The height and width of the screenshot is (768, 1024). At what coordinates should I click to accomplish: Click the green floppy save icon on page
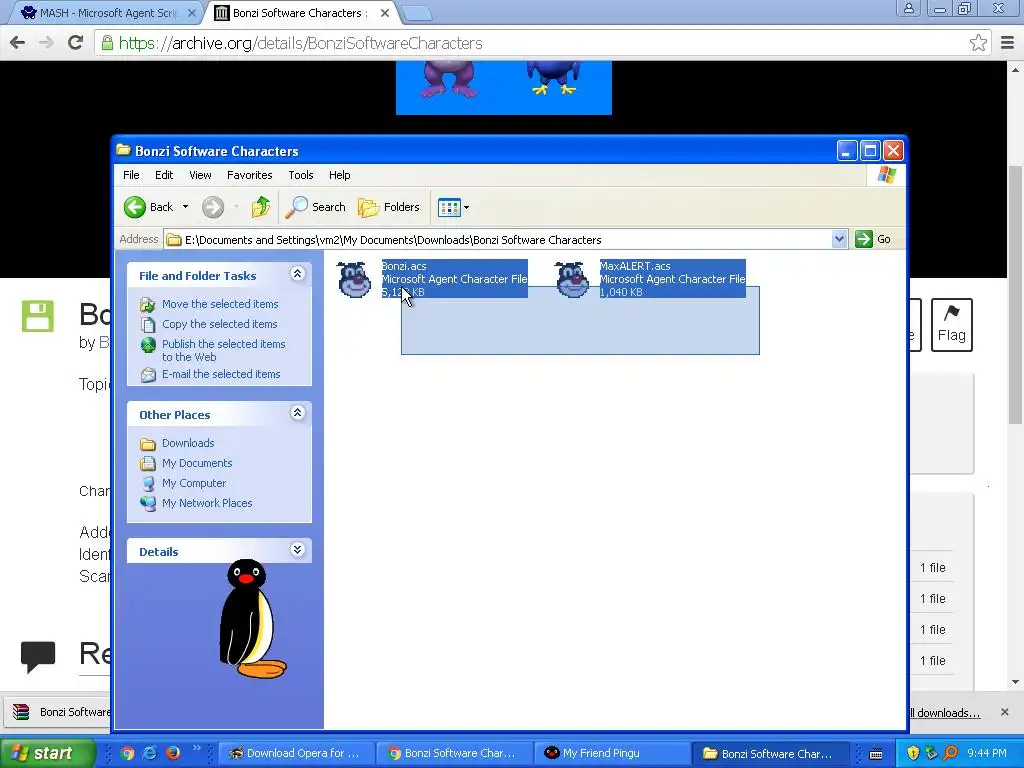point(38,316)
